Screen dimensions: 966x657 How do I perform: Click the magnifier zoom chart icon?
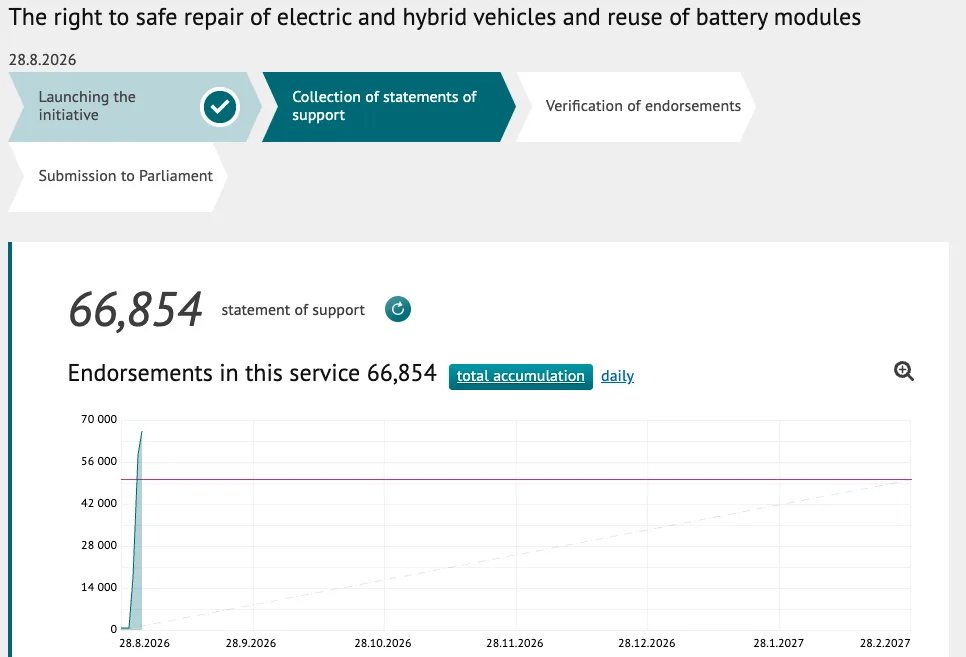click(903, 371)
